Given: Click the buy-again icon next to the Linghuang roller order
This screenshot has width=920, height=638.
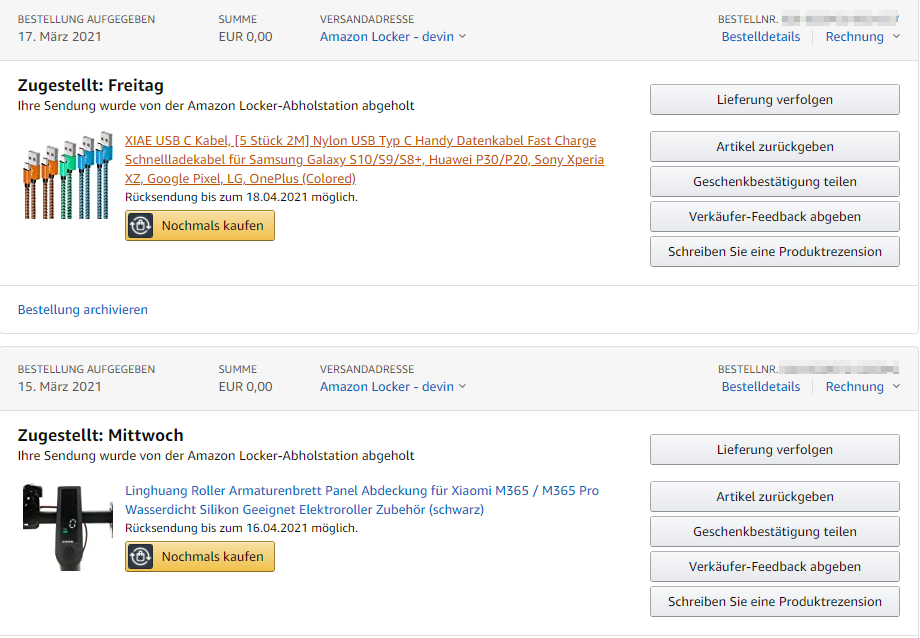Looking at the screenshot, I should pos(140,556).
